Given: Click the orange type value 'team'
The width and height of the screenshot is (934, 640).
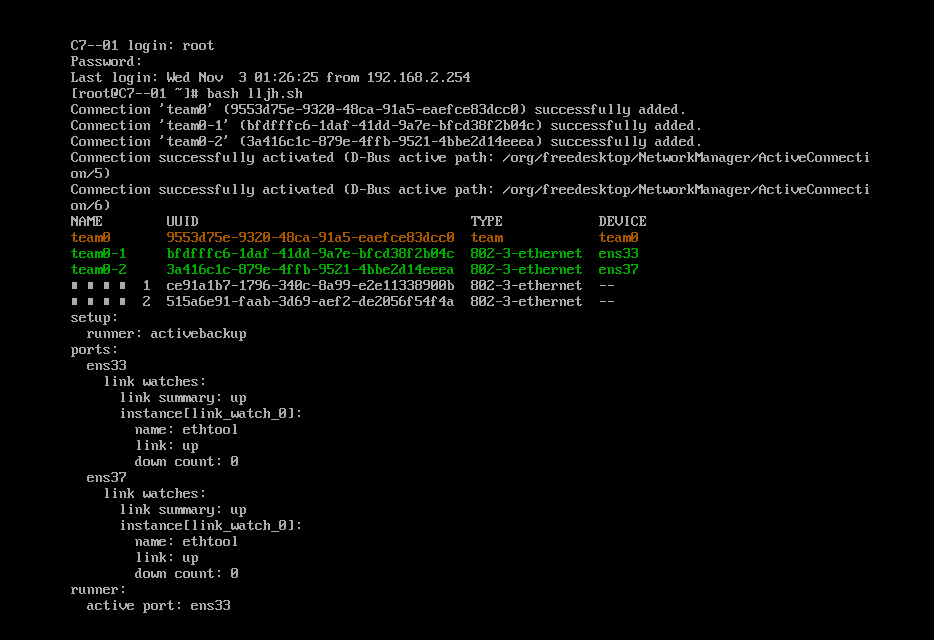Looking at the screenshot, I should 486,238.
